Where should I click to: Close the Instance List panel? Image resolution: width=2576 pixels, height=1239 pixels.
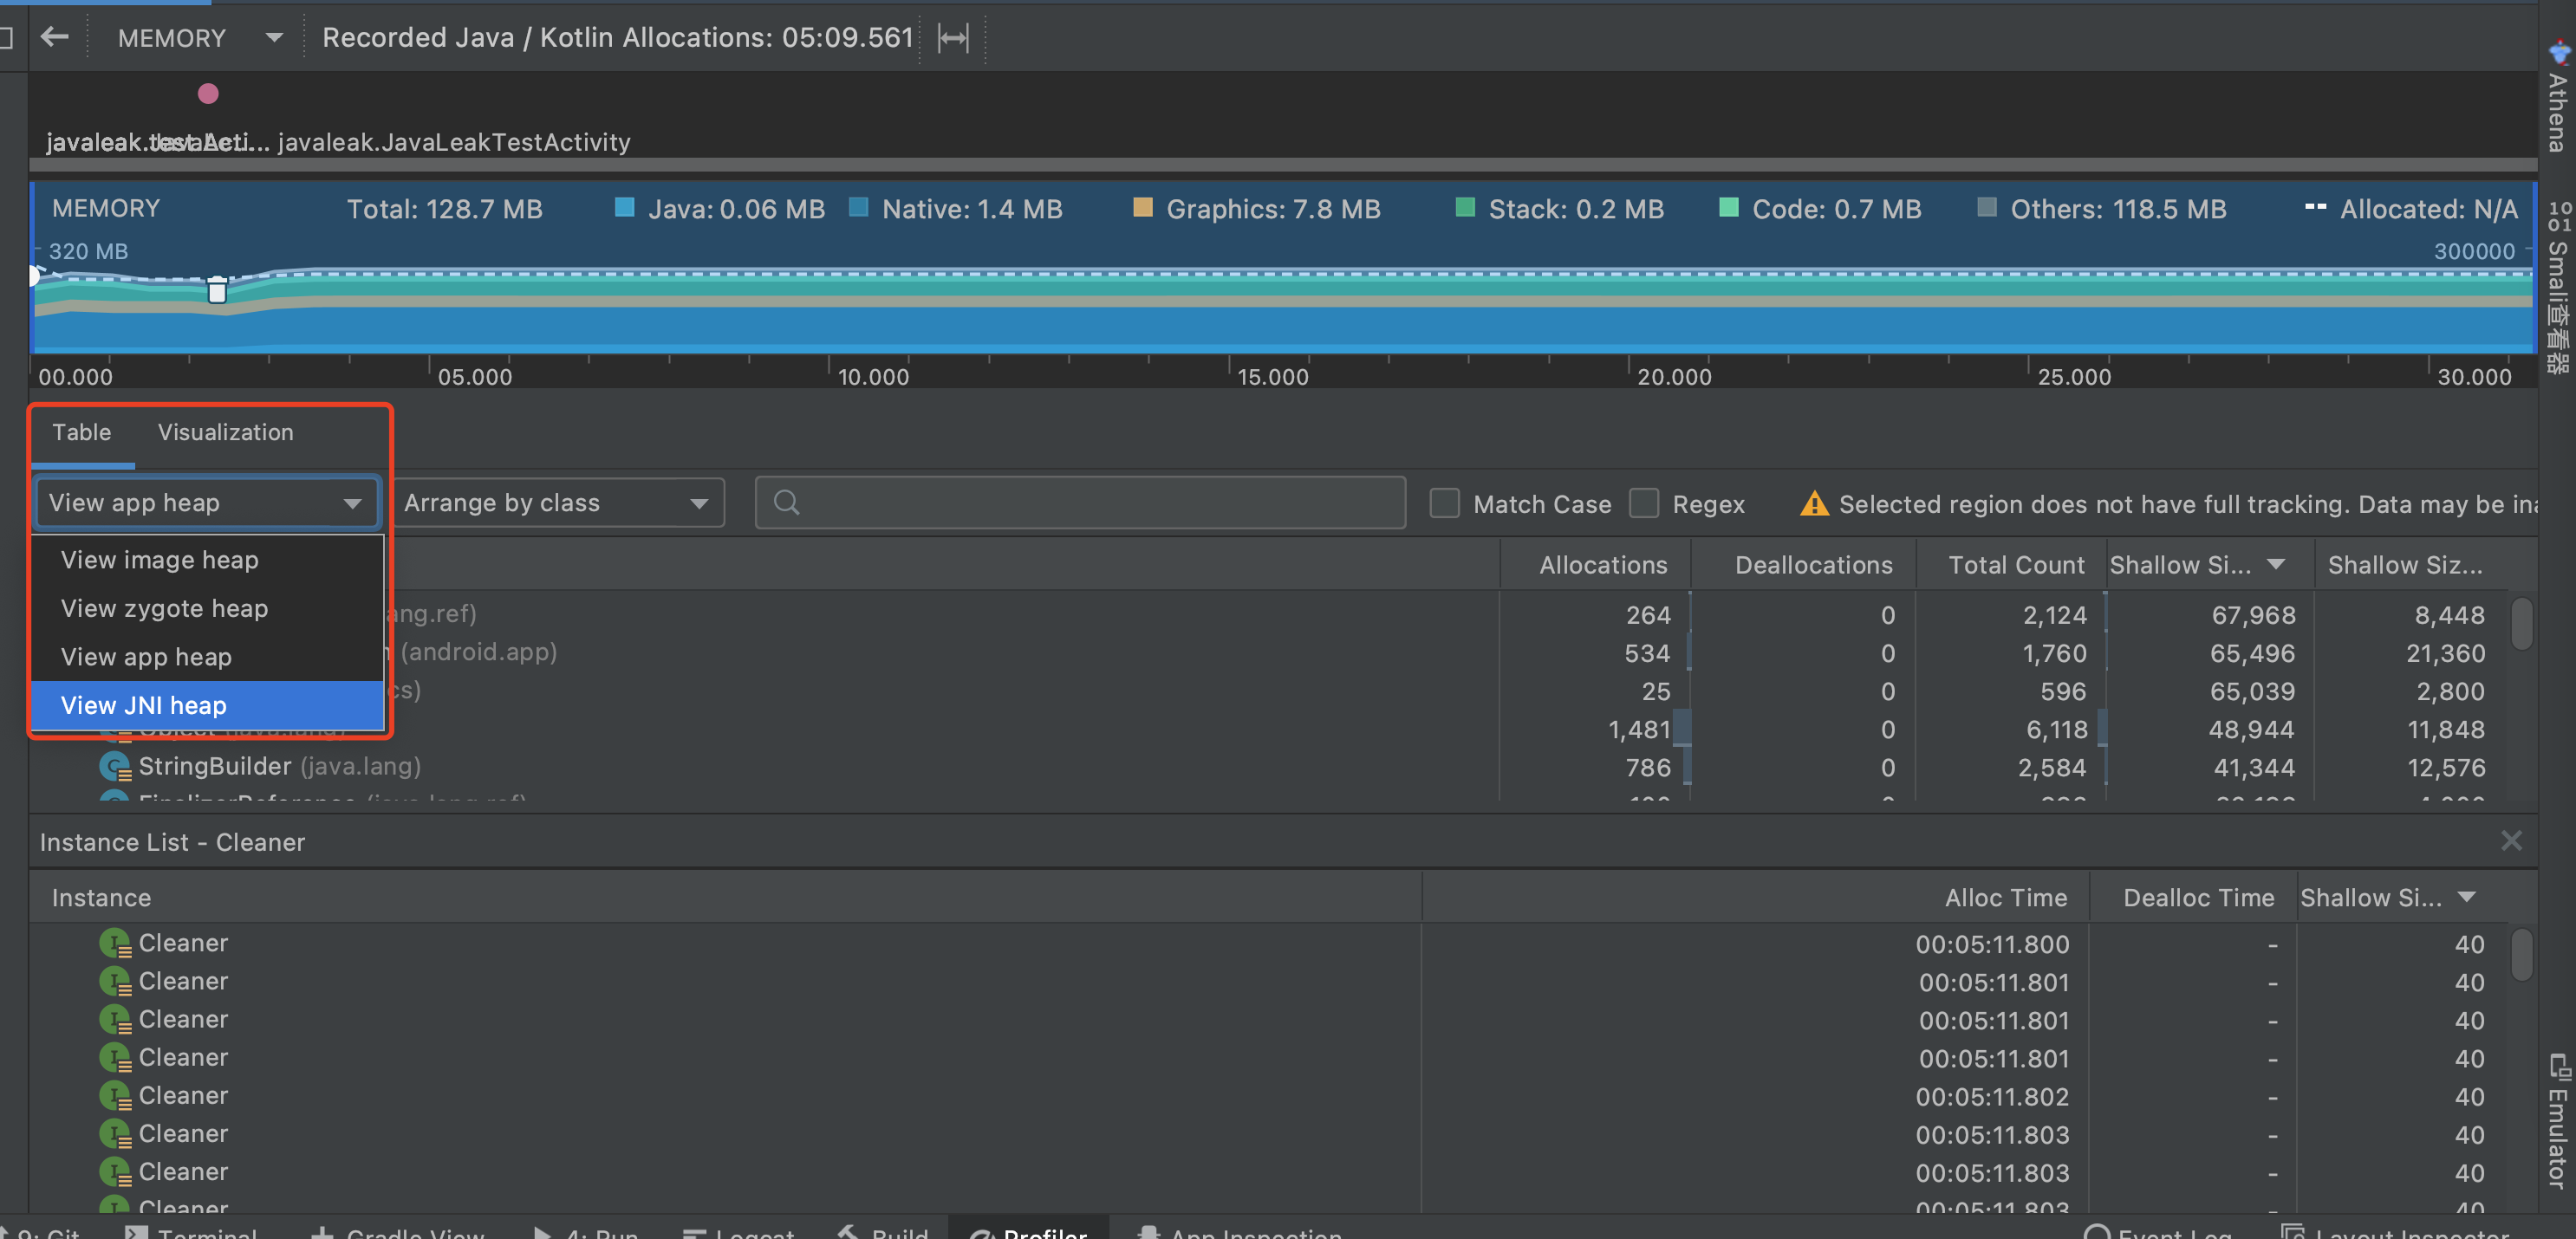(x=2510, y=841)
